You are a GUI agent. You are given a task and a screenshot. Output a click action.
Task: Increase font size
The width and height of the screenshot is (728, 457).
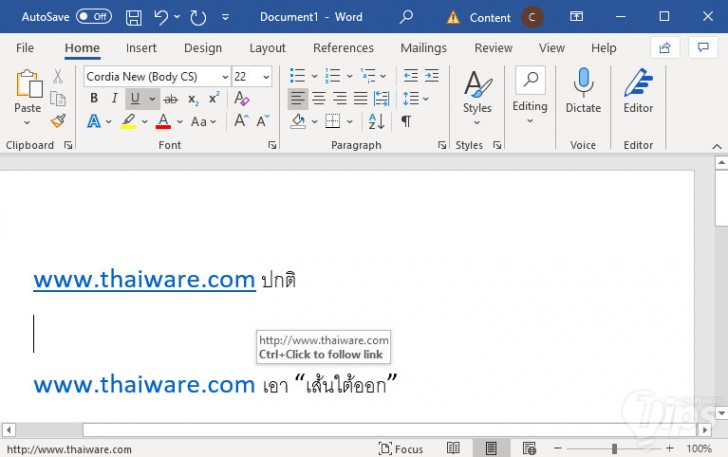pos(241,121)
